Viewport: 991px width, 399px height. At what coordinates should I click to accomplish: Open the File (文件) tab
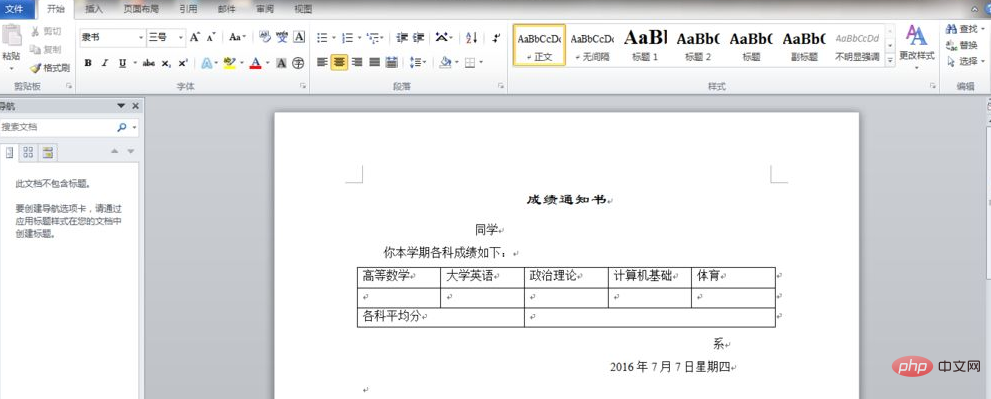tap(14, 9)
